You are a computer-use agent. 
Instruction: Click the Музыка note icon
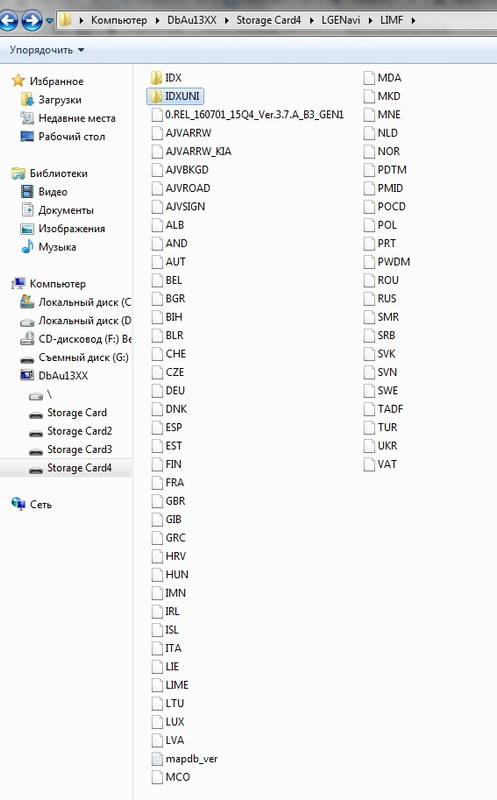(27, 246)
